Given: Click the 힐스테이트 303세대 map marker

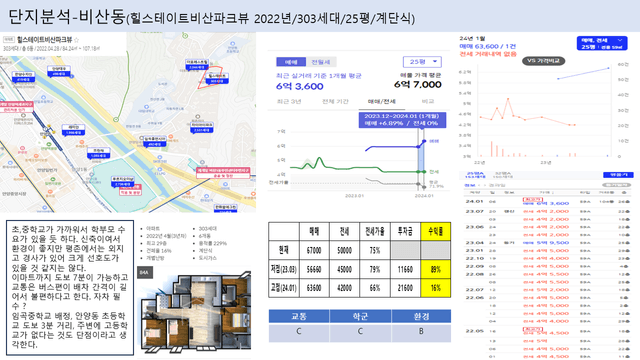Looking at the screenshot, I should [x=216, y=78].
